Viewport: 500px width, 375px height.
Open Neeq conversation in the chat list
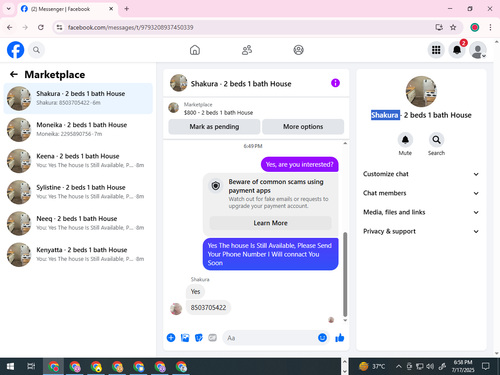click(x=78, y=223)
